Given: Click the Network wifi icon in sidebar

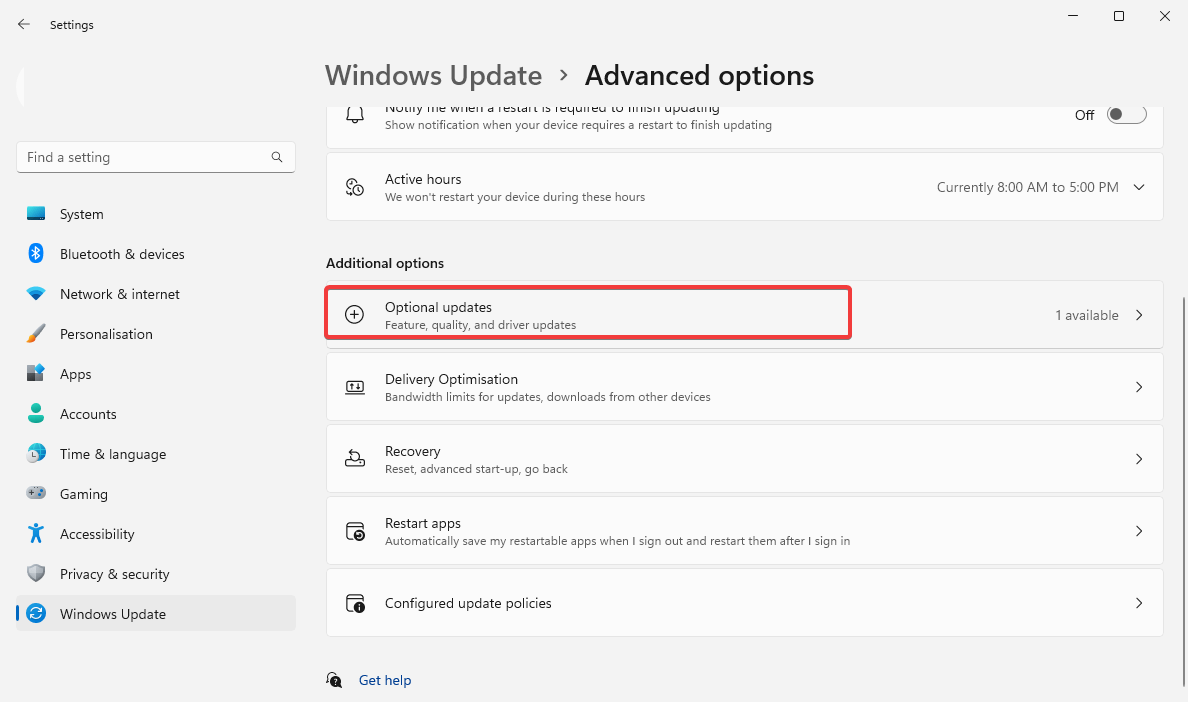Looking at the screenshot, I should point(36,293).
